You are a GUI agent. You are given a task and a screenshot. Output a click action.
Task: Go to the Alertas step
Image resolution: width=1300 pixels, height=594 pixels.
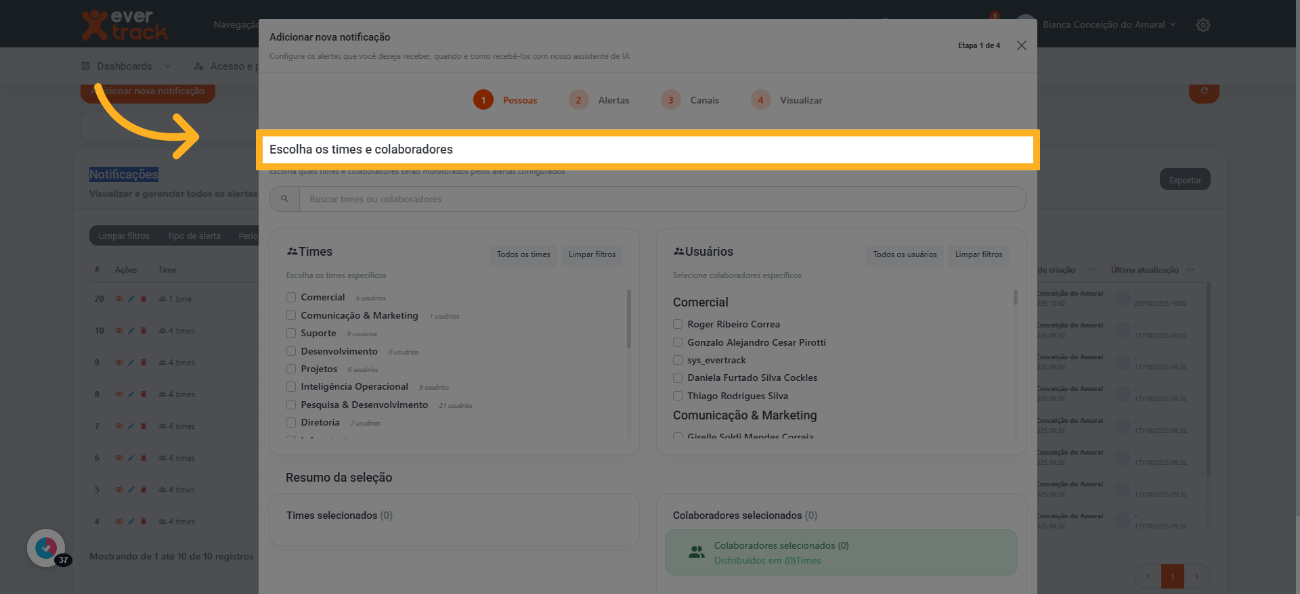pos(600,100)
